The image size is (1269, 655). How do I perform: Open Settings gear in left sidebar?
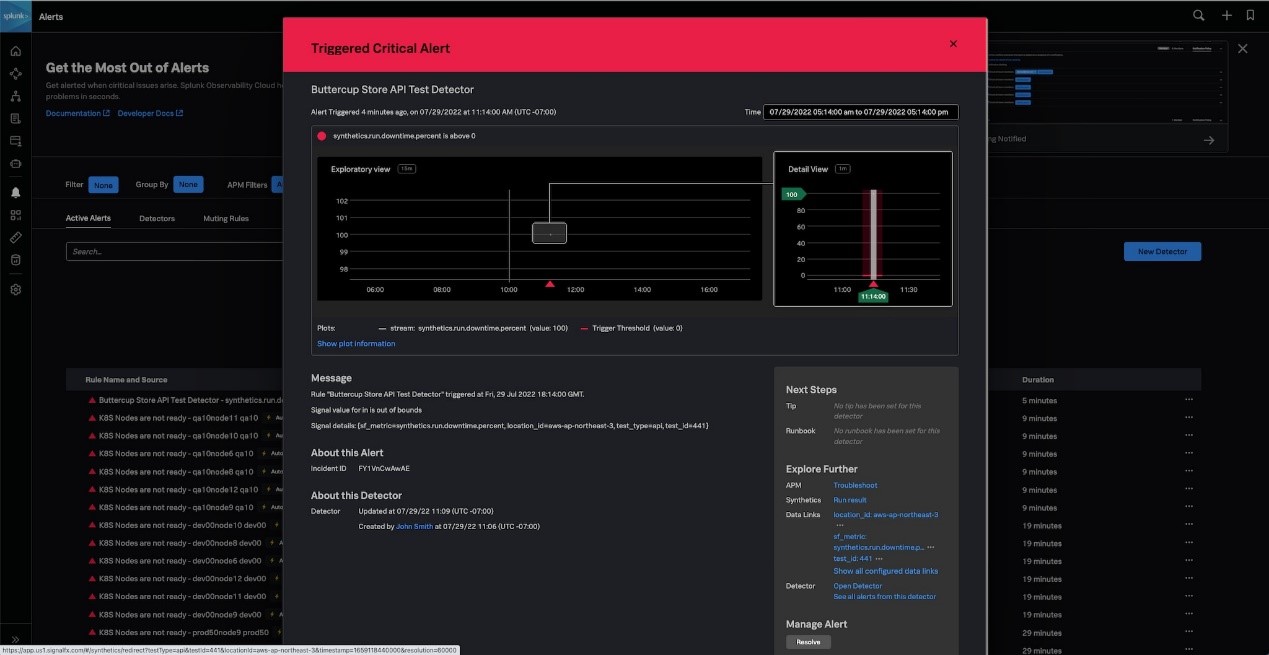(x=15, y=290)
